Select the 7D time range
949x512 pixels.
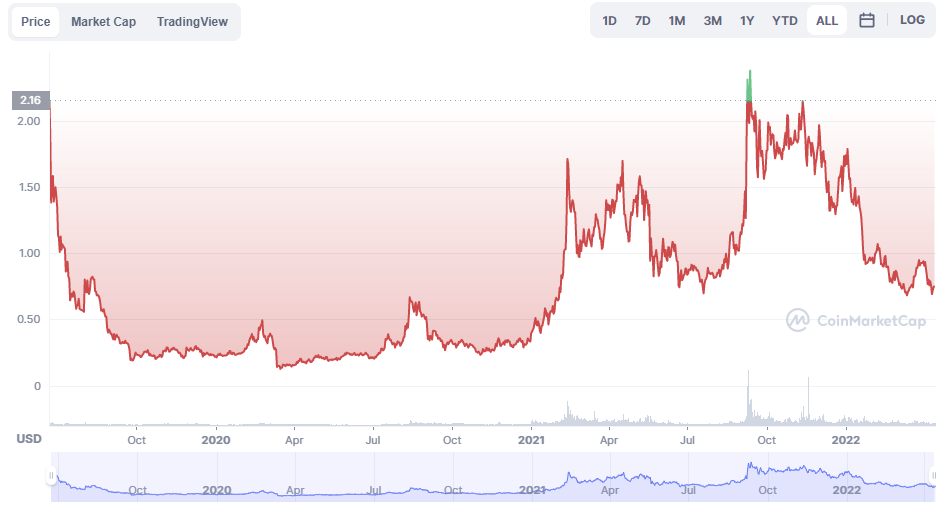coord(643,21)
